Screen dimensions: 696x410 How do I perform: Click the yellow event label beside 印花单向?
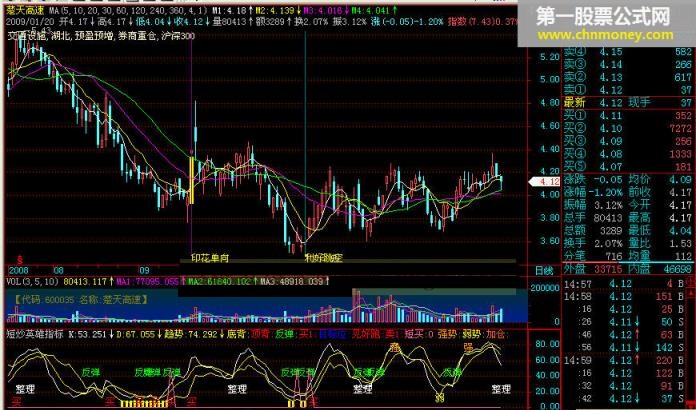tap(324, 258)
